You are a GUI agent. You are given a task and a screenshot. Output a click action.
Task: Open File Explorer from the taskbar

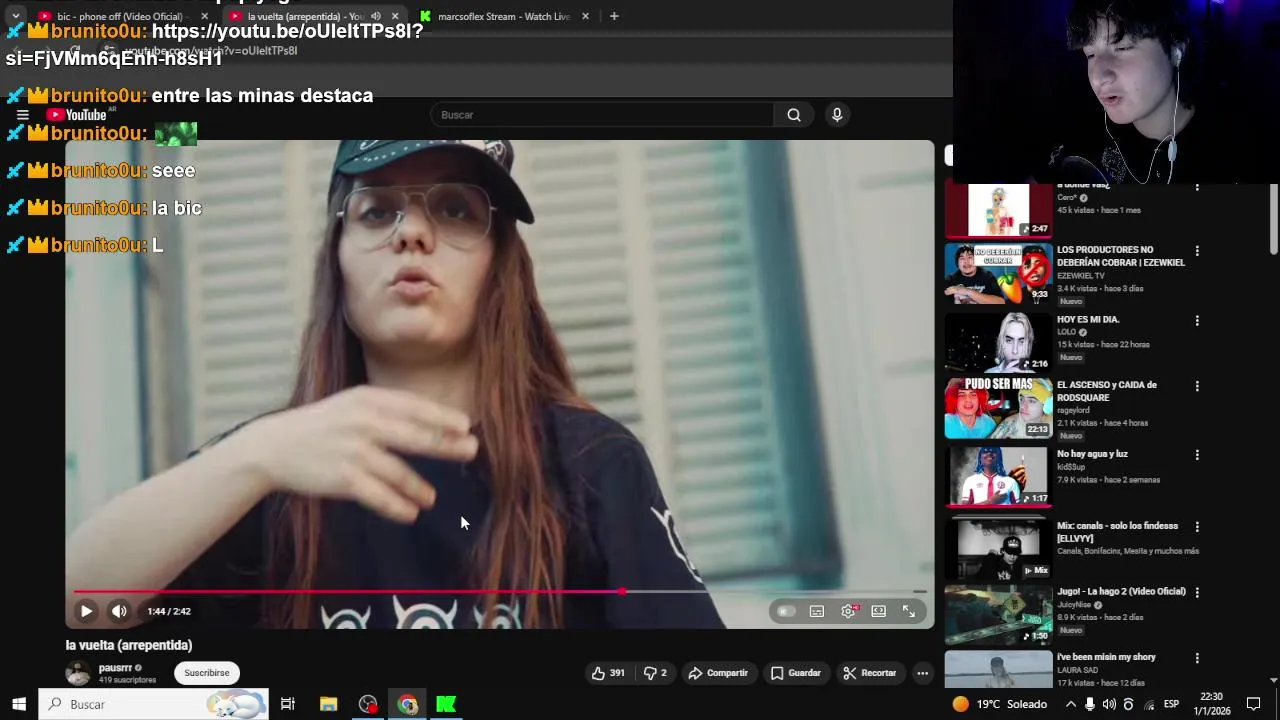point(328,704)
